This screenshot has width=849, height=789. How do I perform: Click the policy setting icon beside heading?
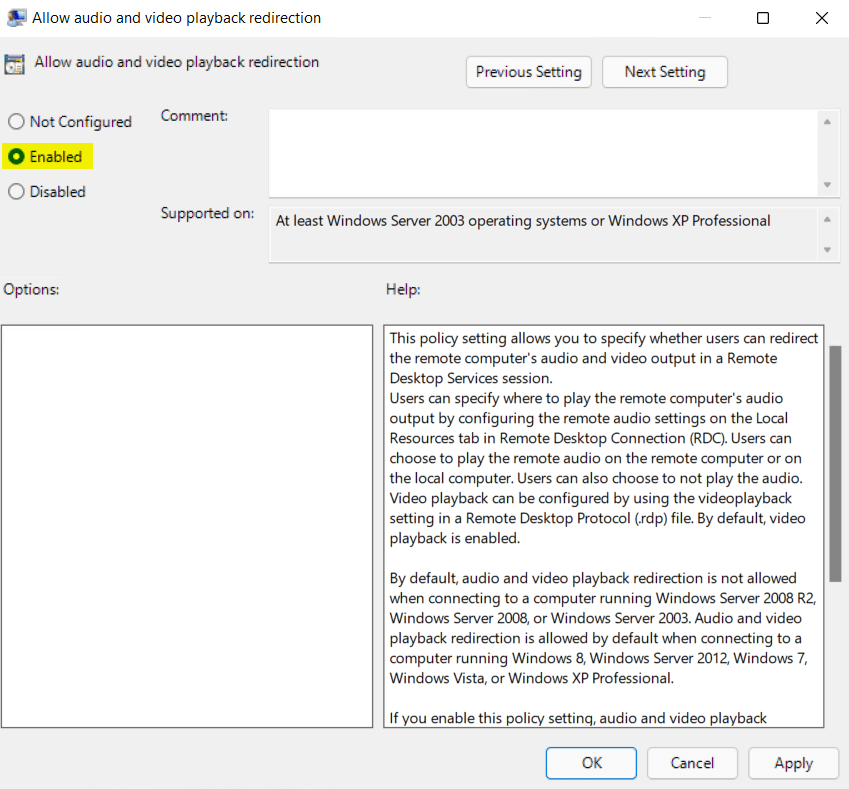tap(15, 64)
